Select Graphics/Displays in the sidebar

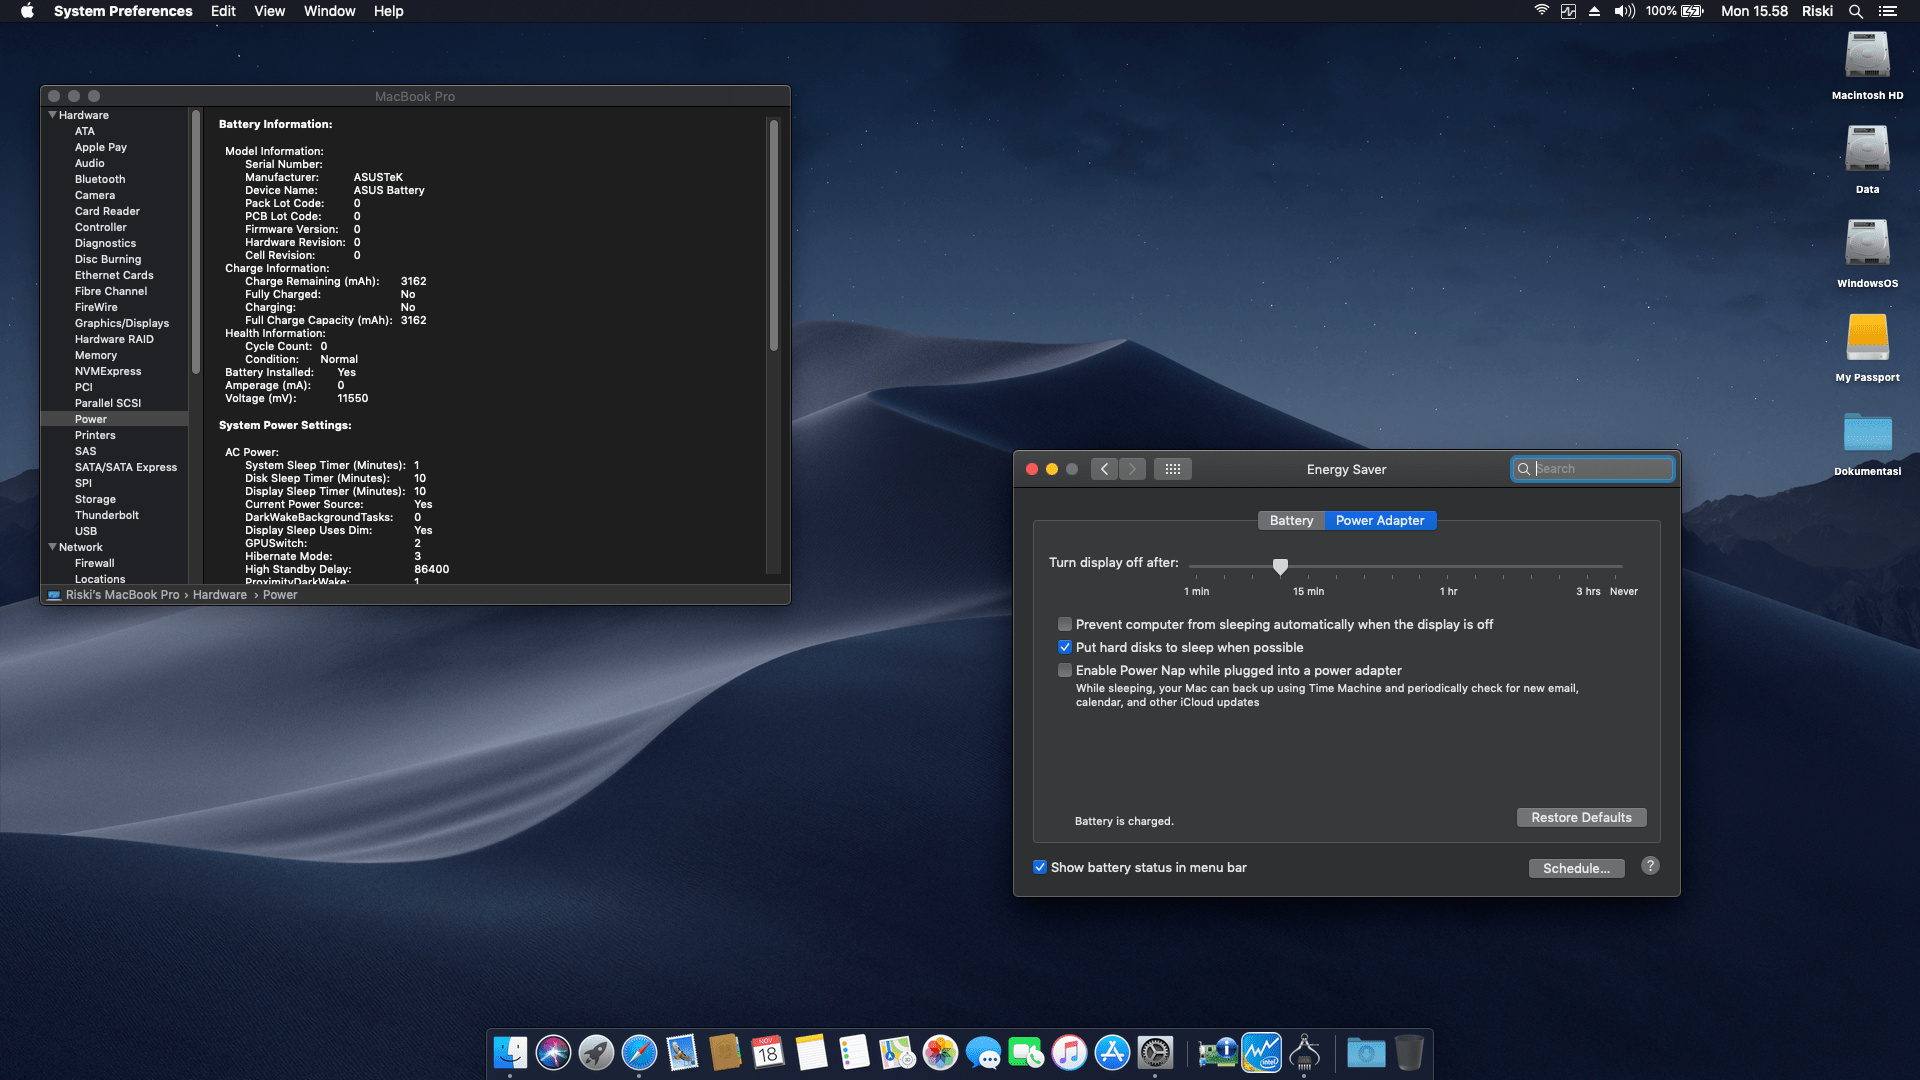(x=121, y=323)
